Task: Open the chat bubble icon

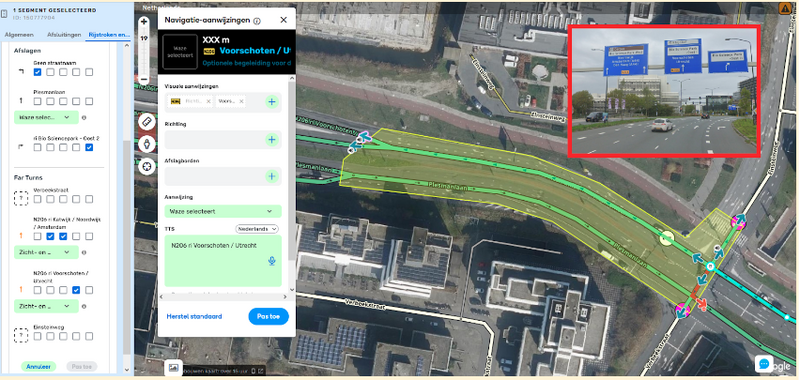Action: pyautogui.click(x=764, y=363)
